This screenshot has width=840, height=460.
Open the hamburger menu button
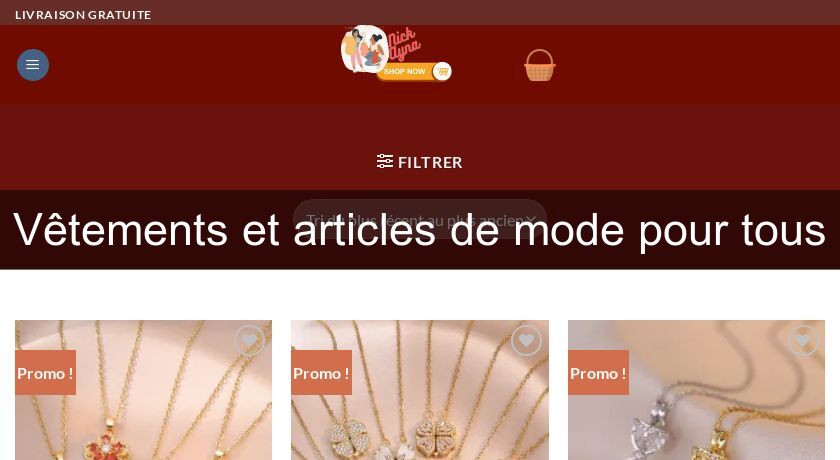33,65
